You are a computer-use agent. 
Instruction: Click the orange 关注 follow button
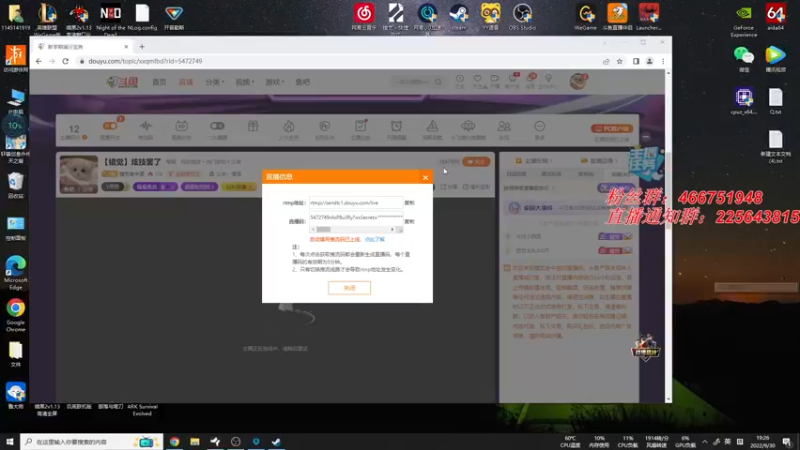point(476,162)
